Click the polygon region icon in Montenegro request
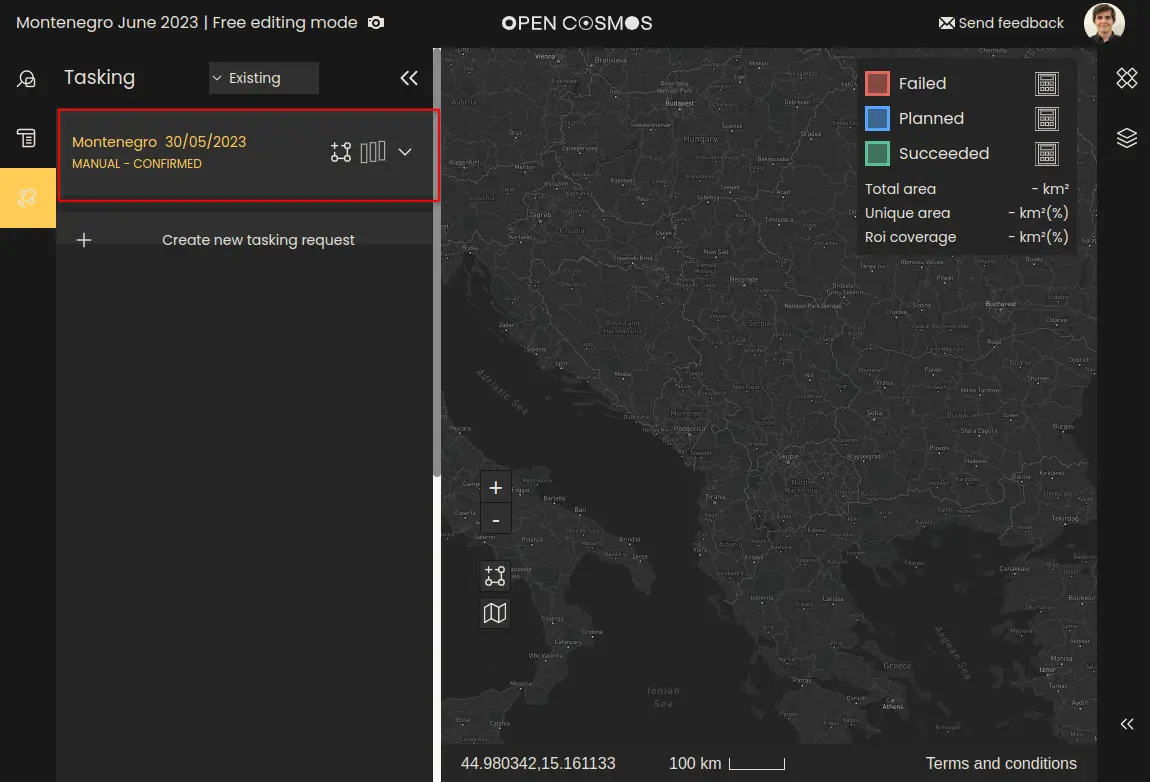 [x=341, y=152]
